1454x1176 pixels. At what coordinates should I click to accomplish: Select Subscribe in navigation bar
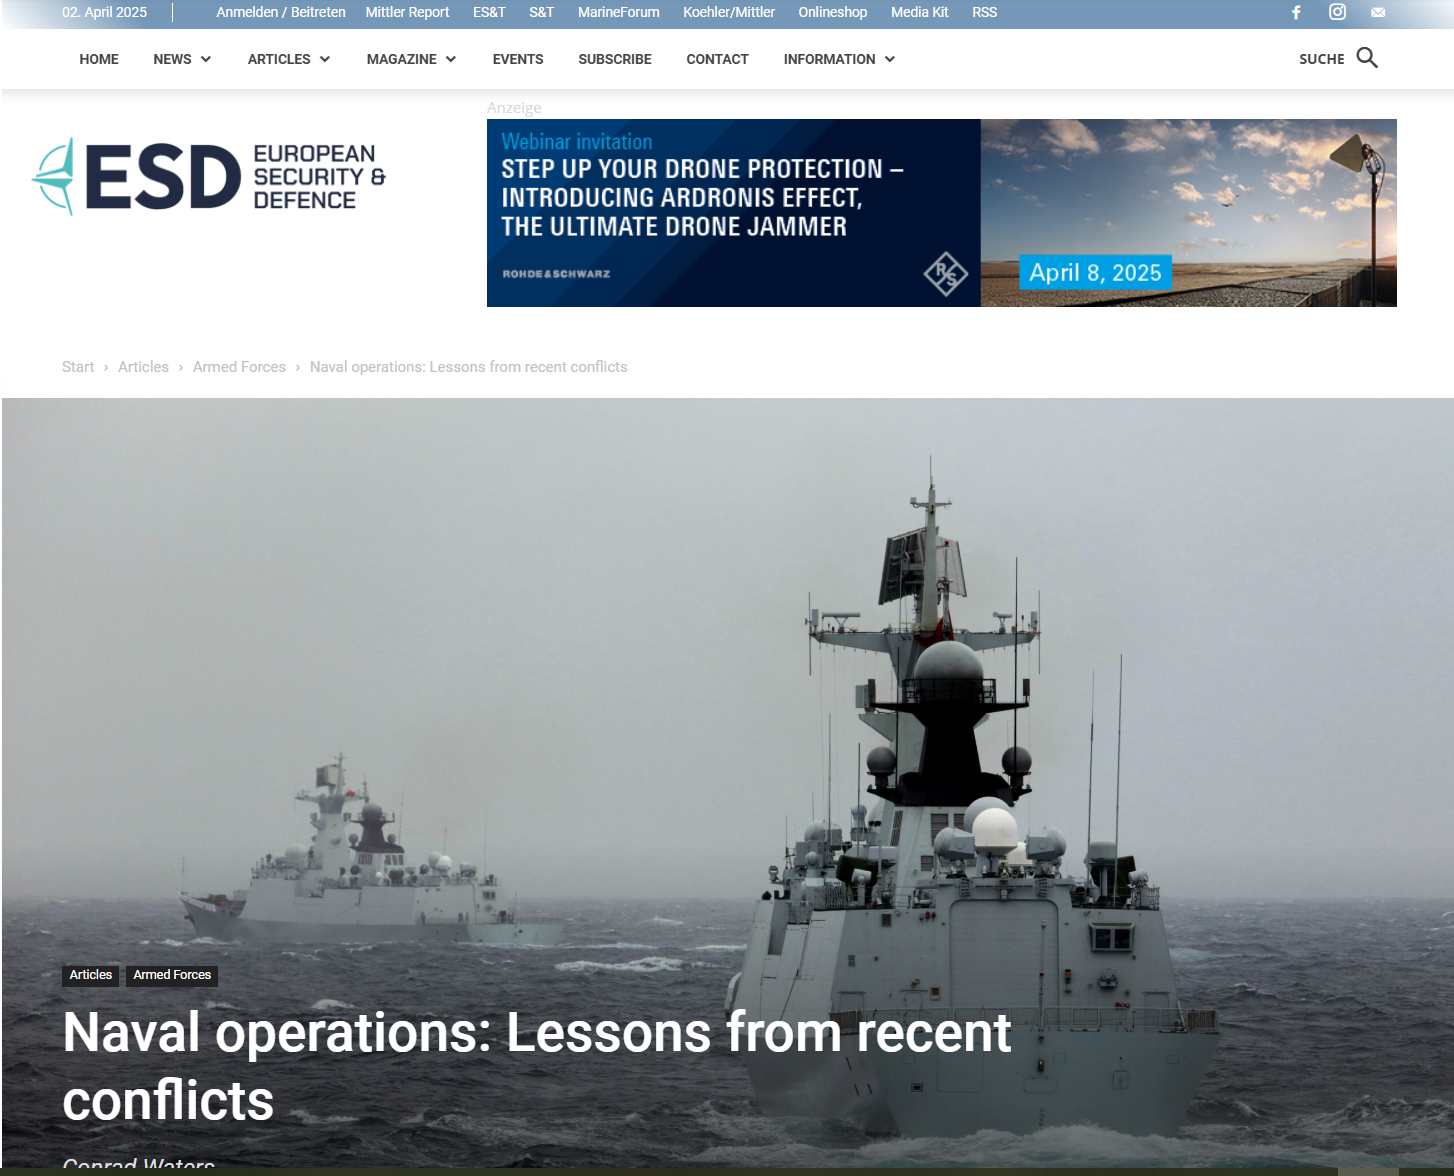pos(615,59)
